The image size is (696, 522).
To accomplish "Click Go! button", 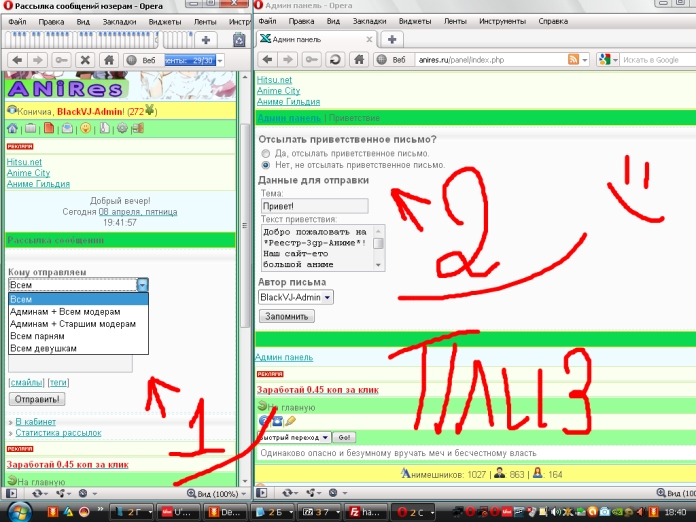I will coord(344,437).
